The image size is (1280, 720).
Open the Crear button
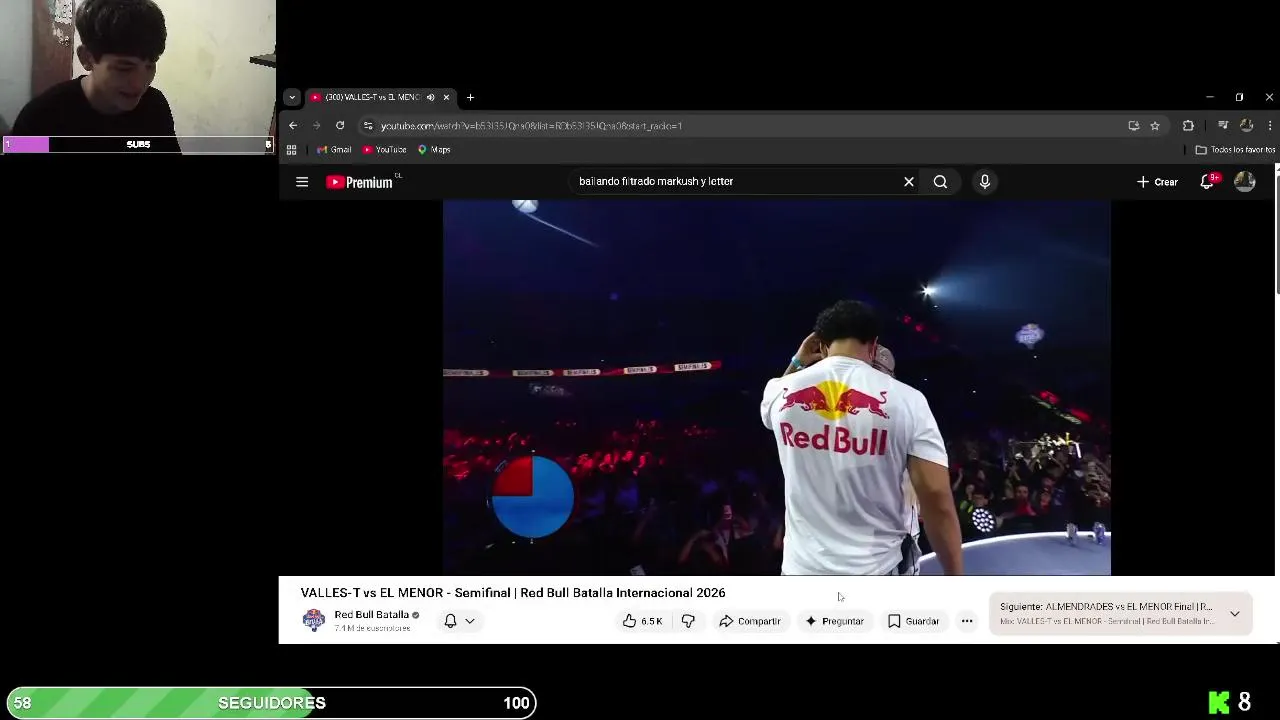point(1157,182)
